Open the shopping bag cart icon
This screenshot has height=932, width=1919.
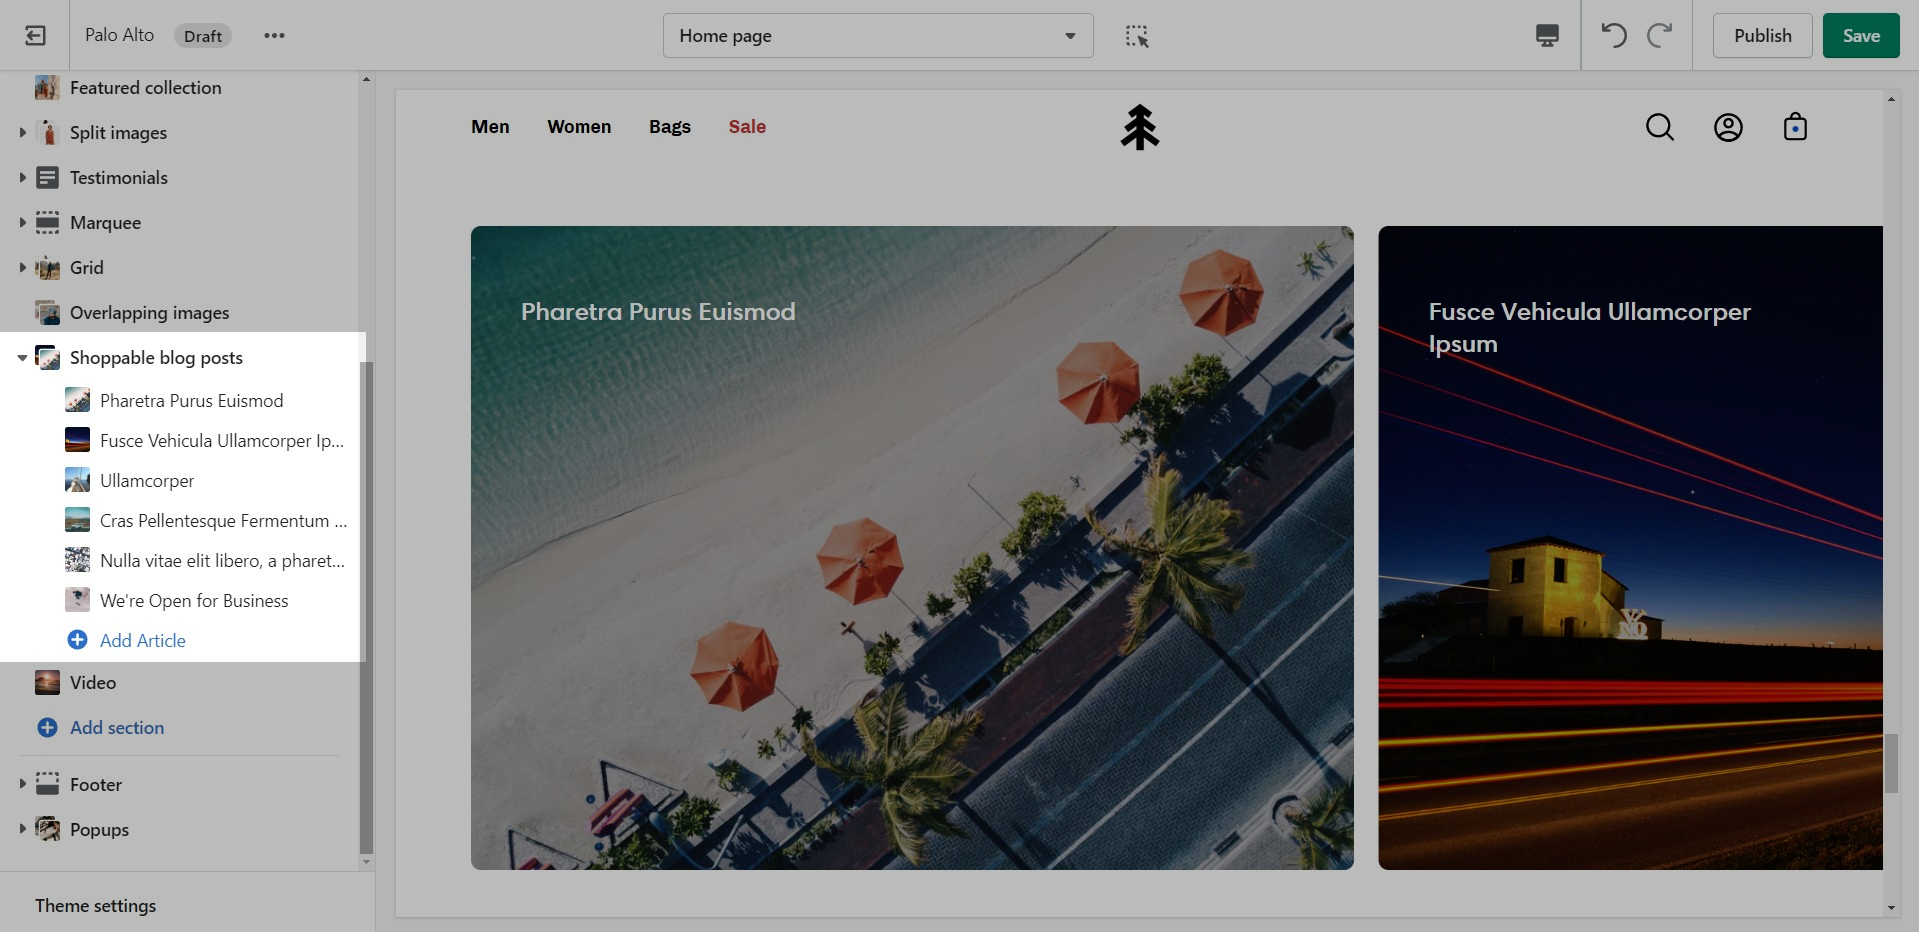(x=1795, y=127)
